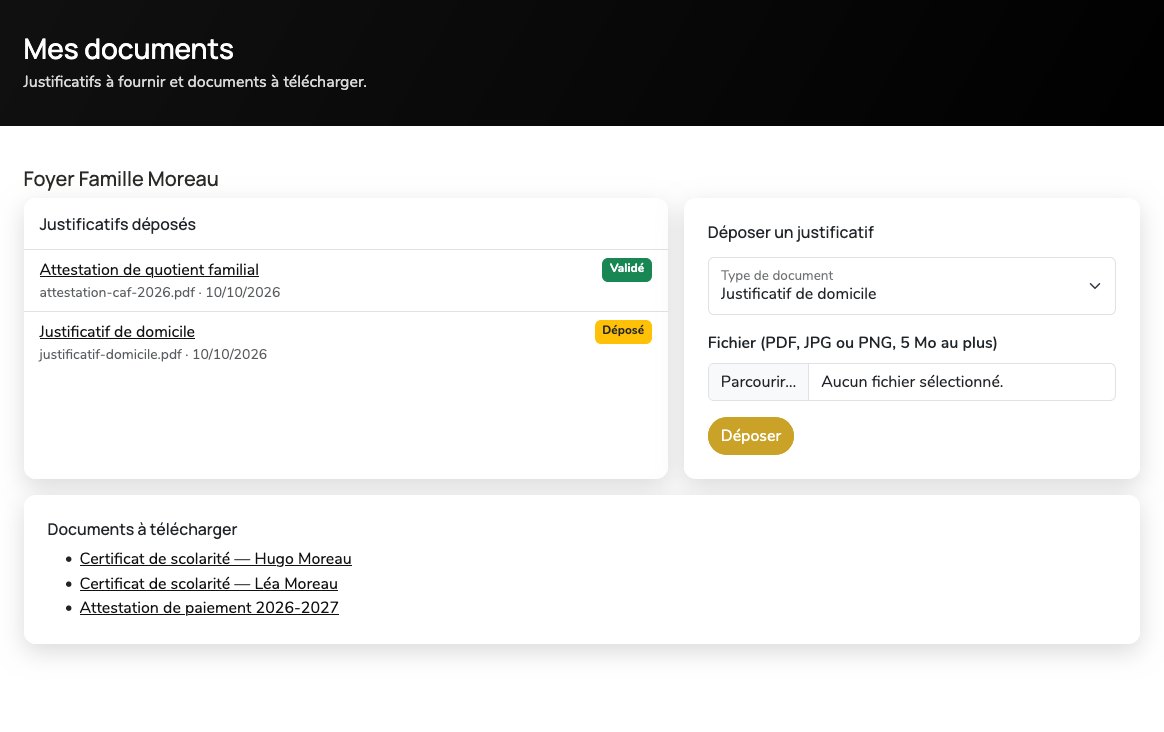
Task: Download Attestation de paiement 2026-2027
Action: pyautogui.click(x=209, y=607)
